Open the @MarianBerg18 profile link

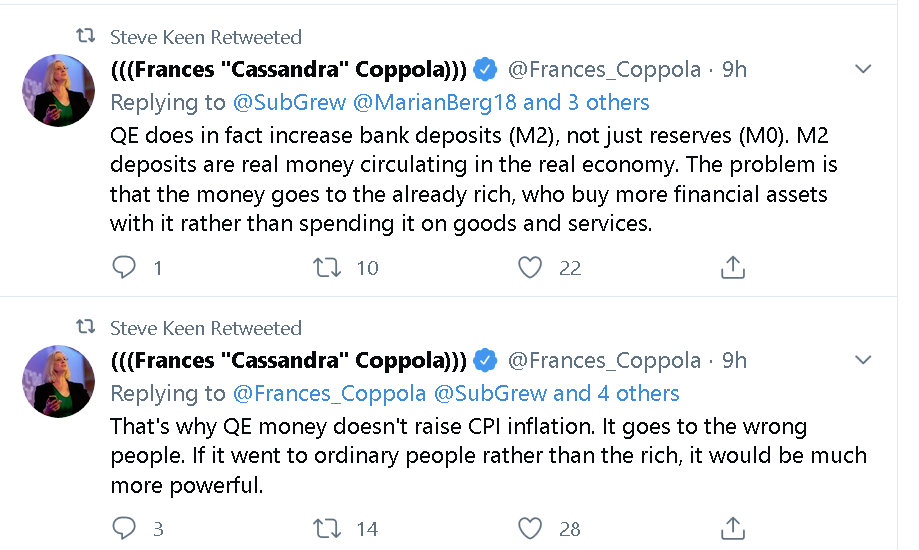[x=435, y=103]
